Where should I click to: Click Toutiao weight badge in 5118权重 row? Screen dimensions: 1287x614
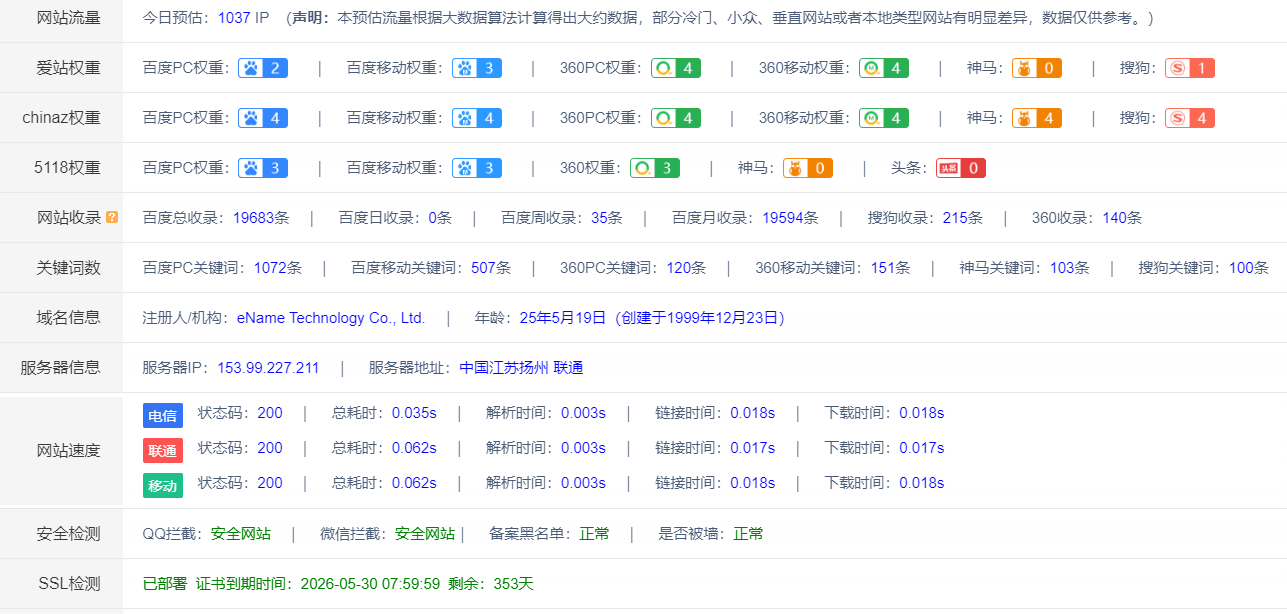961,168
